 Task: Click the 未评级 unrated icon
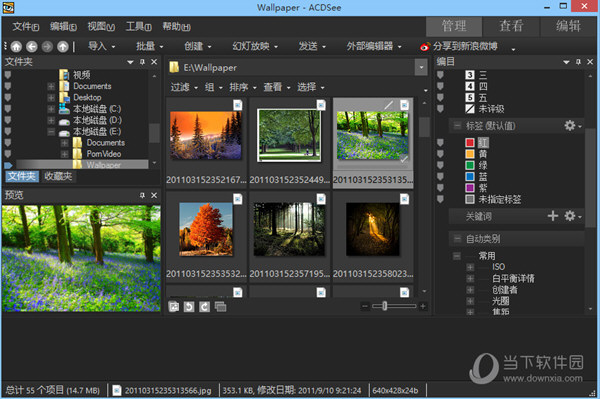click(470, 109)
